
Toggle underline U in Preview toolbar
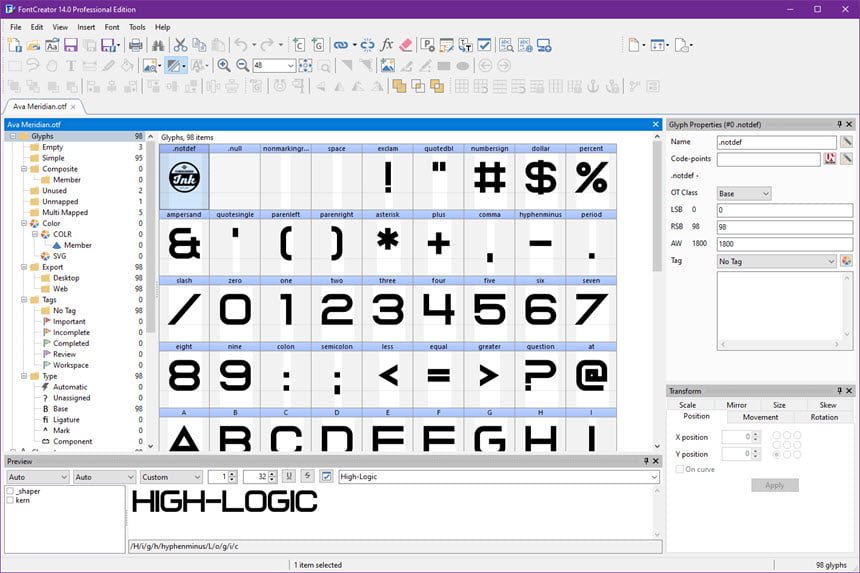[289, 476]
